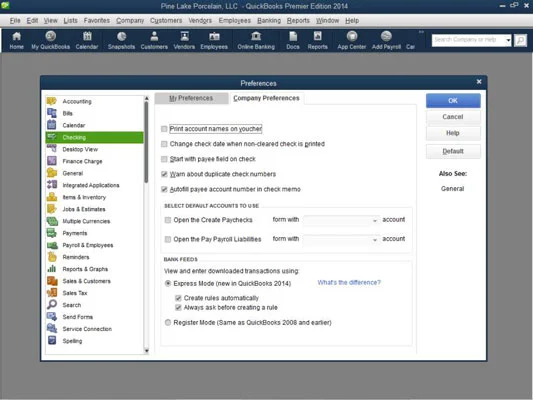Open Docs toolbar icon
Screen dimensions: 533x400
[x=293, y=40]
